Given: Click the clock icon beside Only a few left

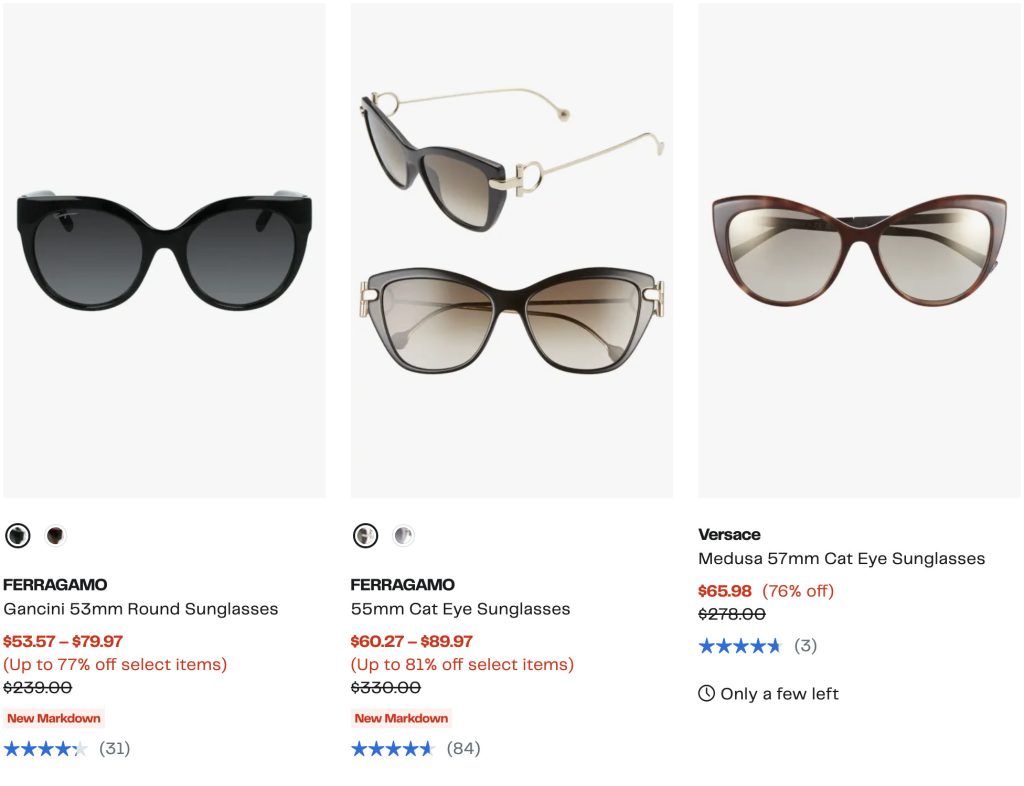Looking at the screenshot, I should tap(707, 694).
